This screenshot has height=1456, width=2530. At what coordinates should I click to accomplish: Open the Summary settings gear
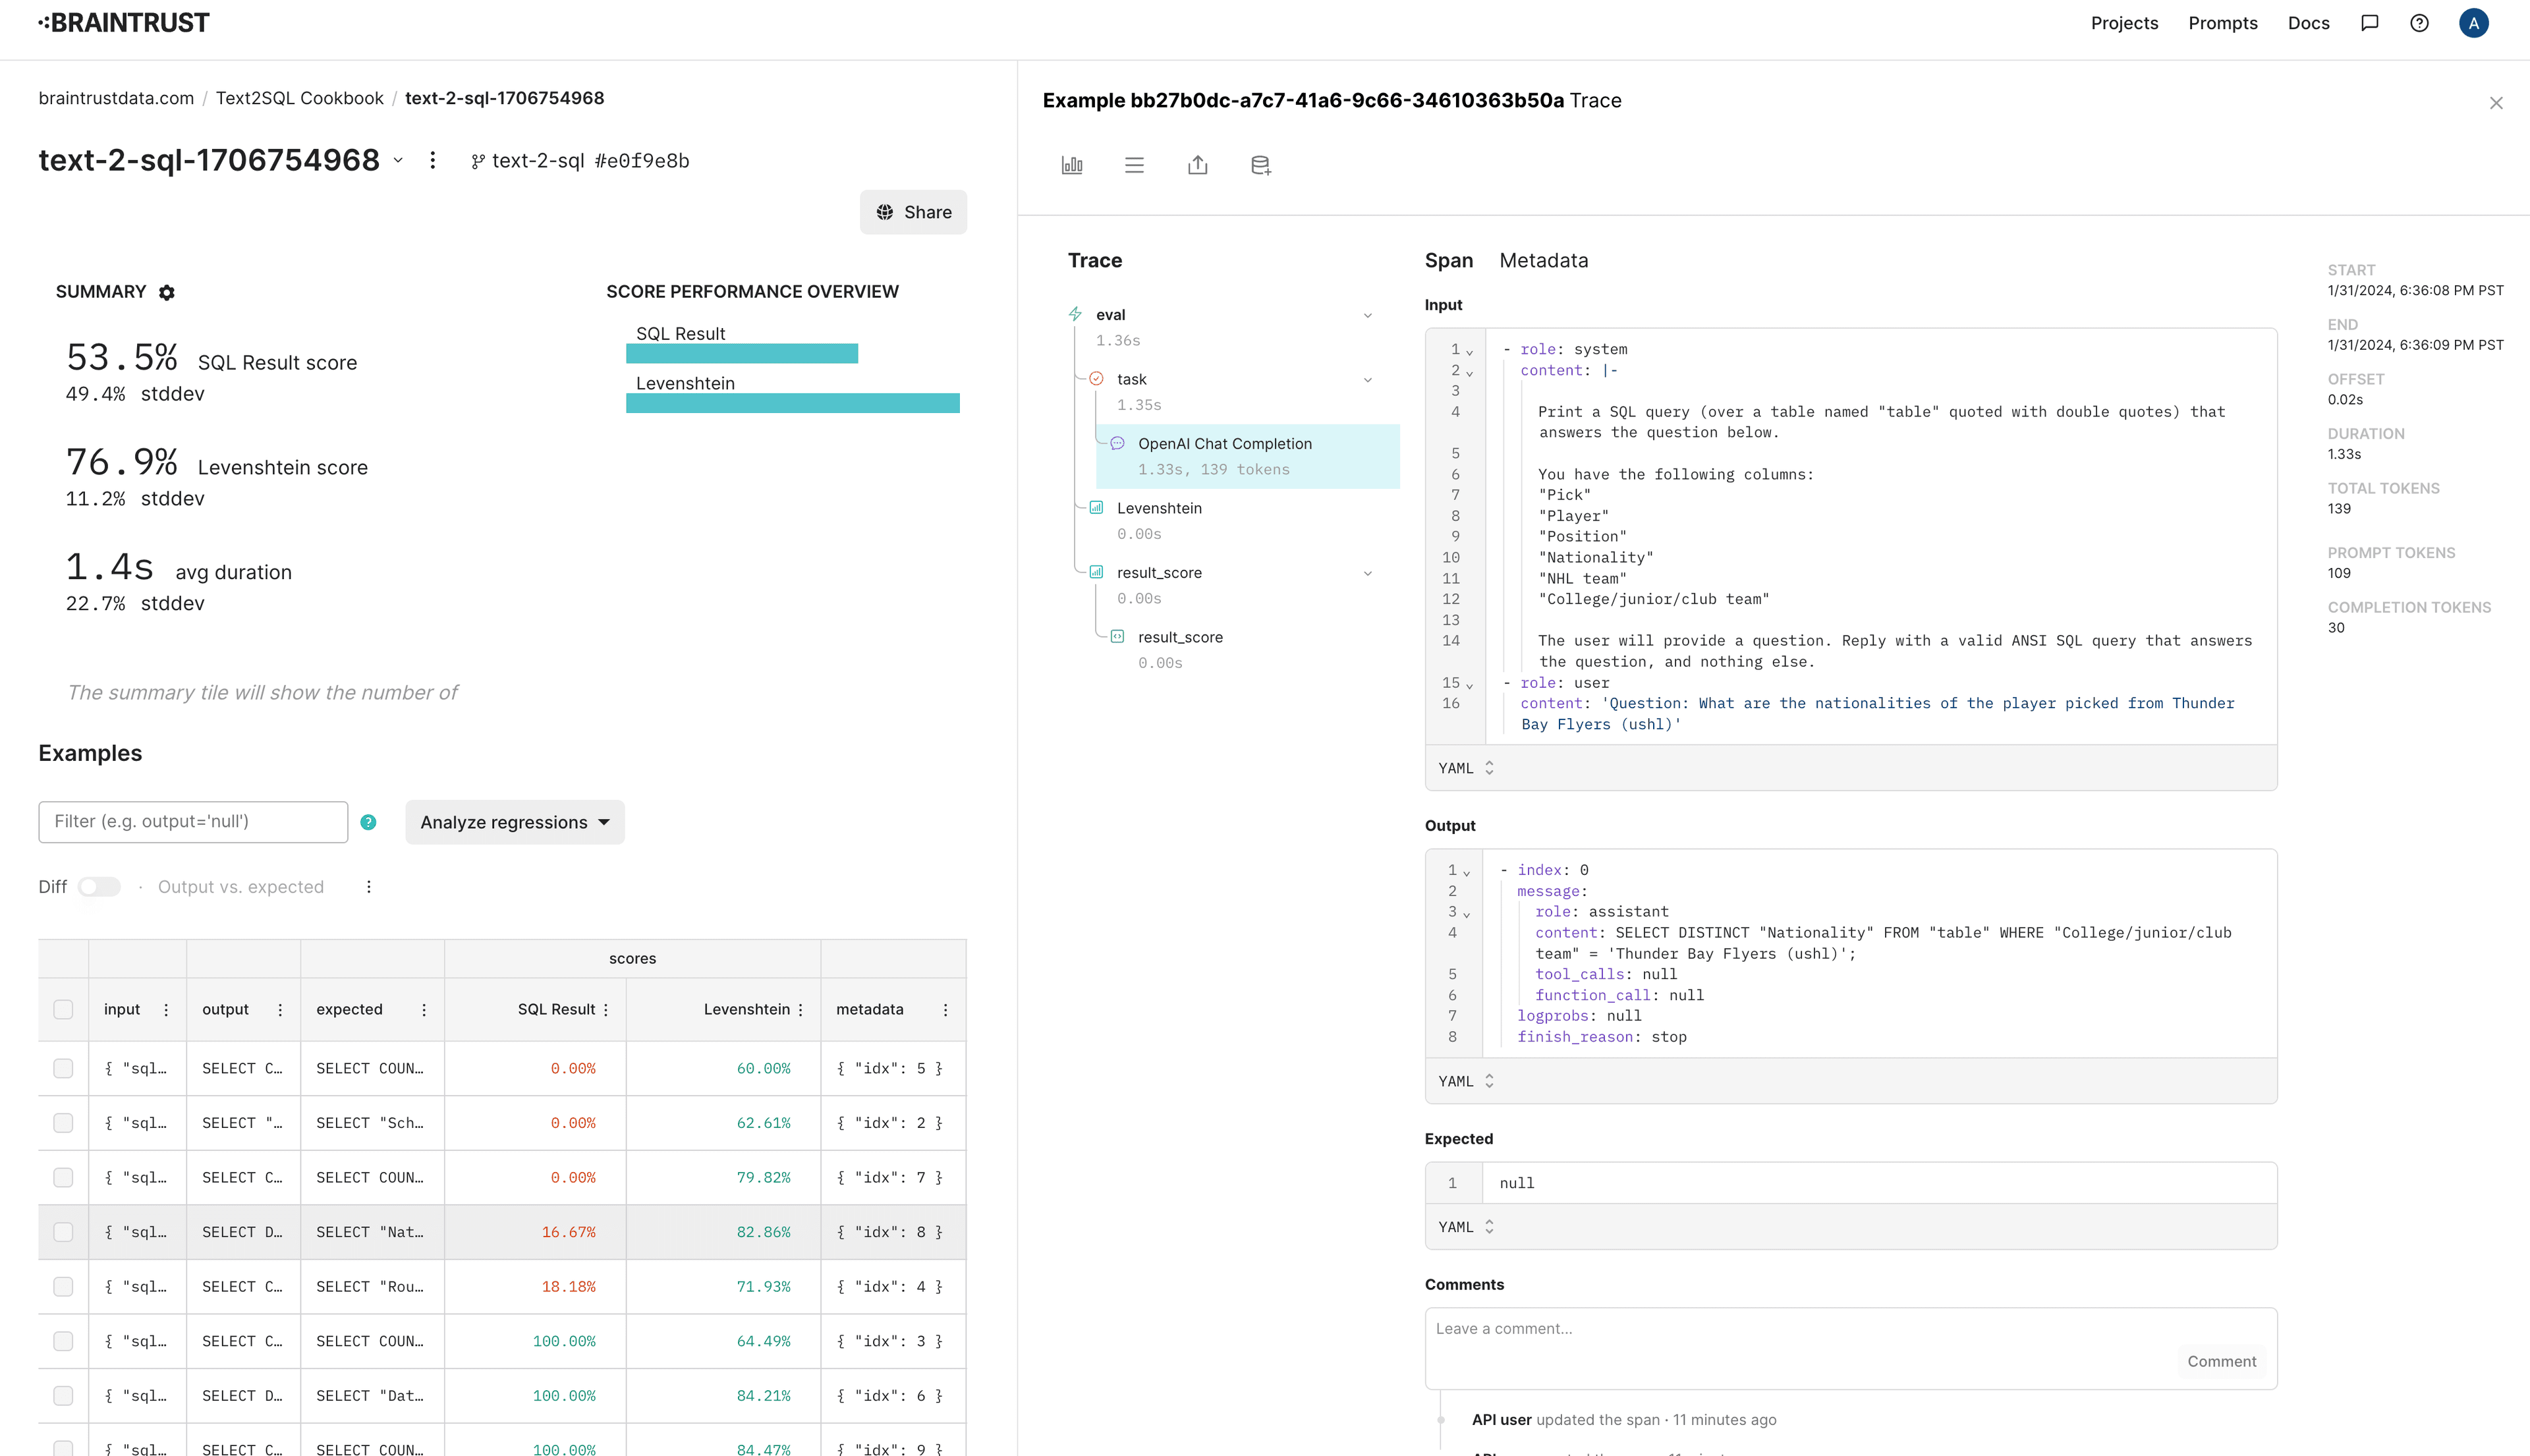tap(167, 292)
